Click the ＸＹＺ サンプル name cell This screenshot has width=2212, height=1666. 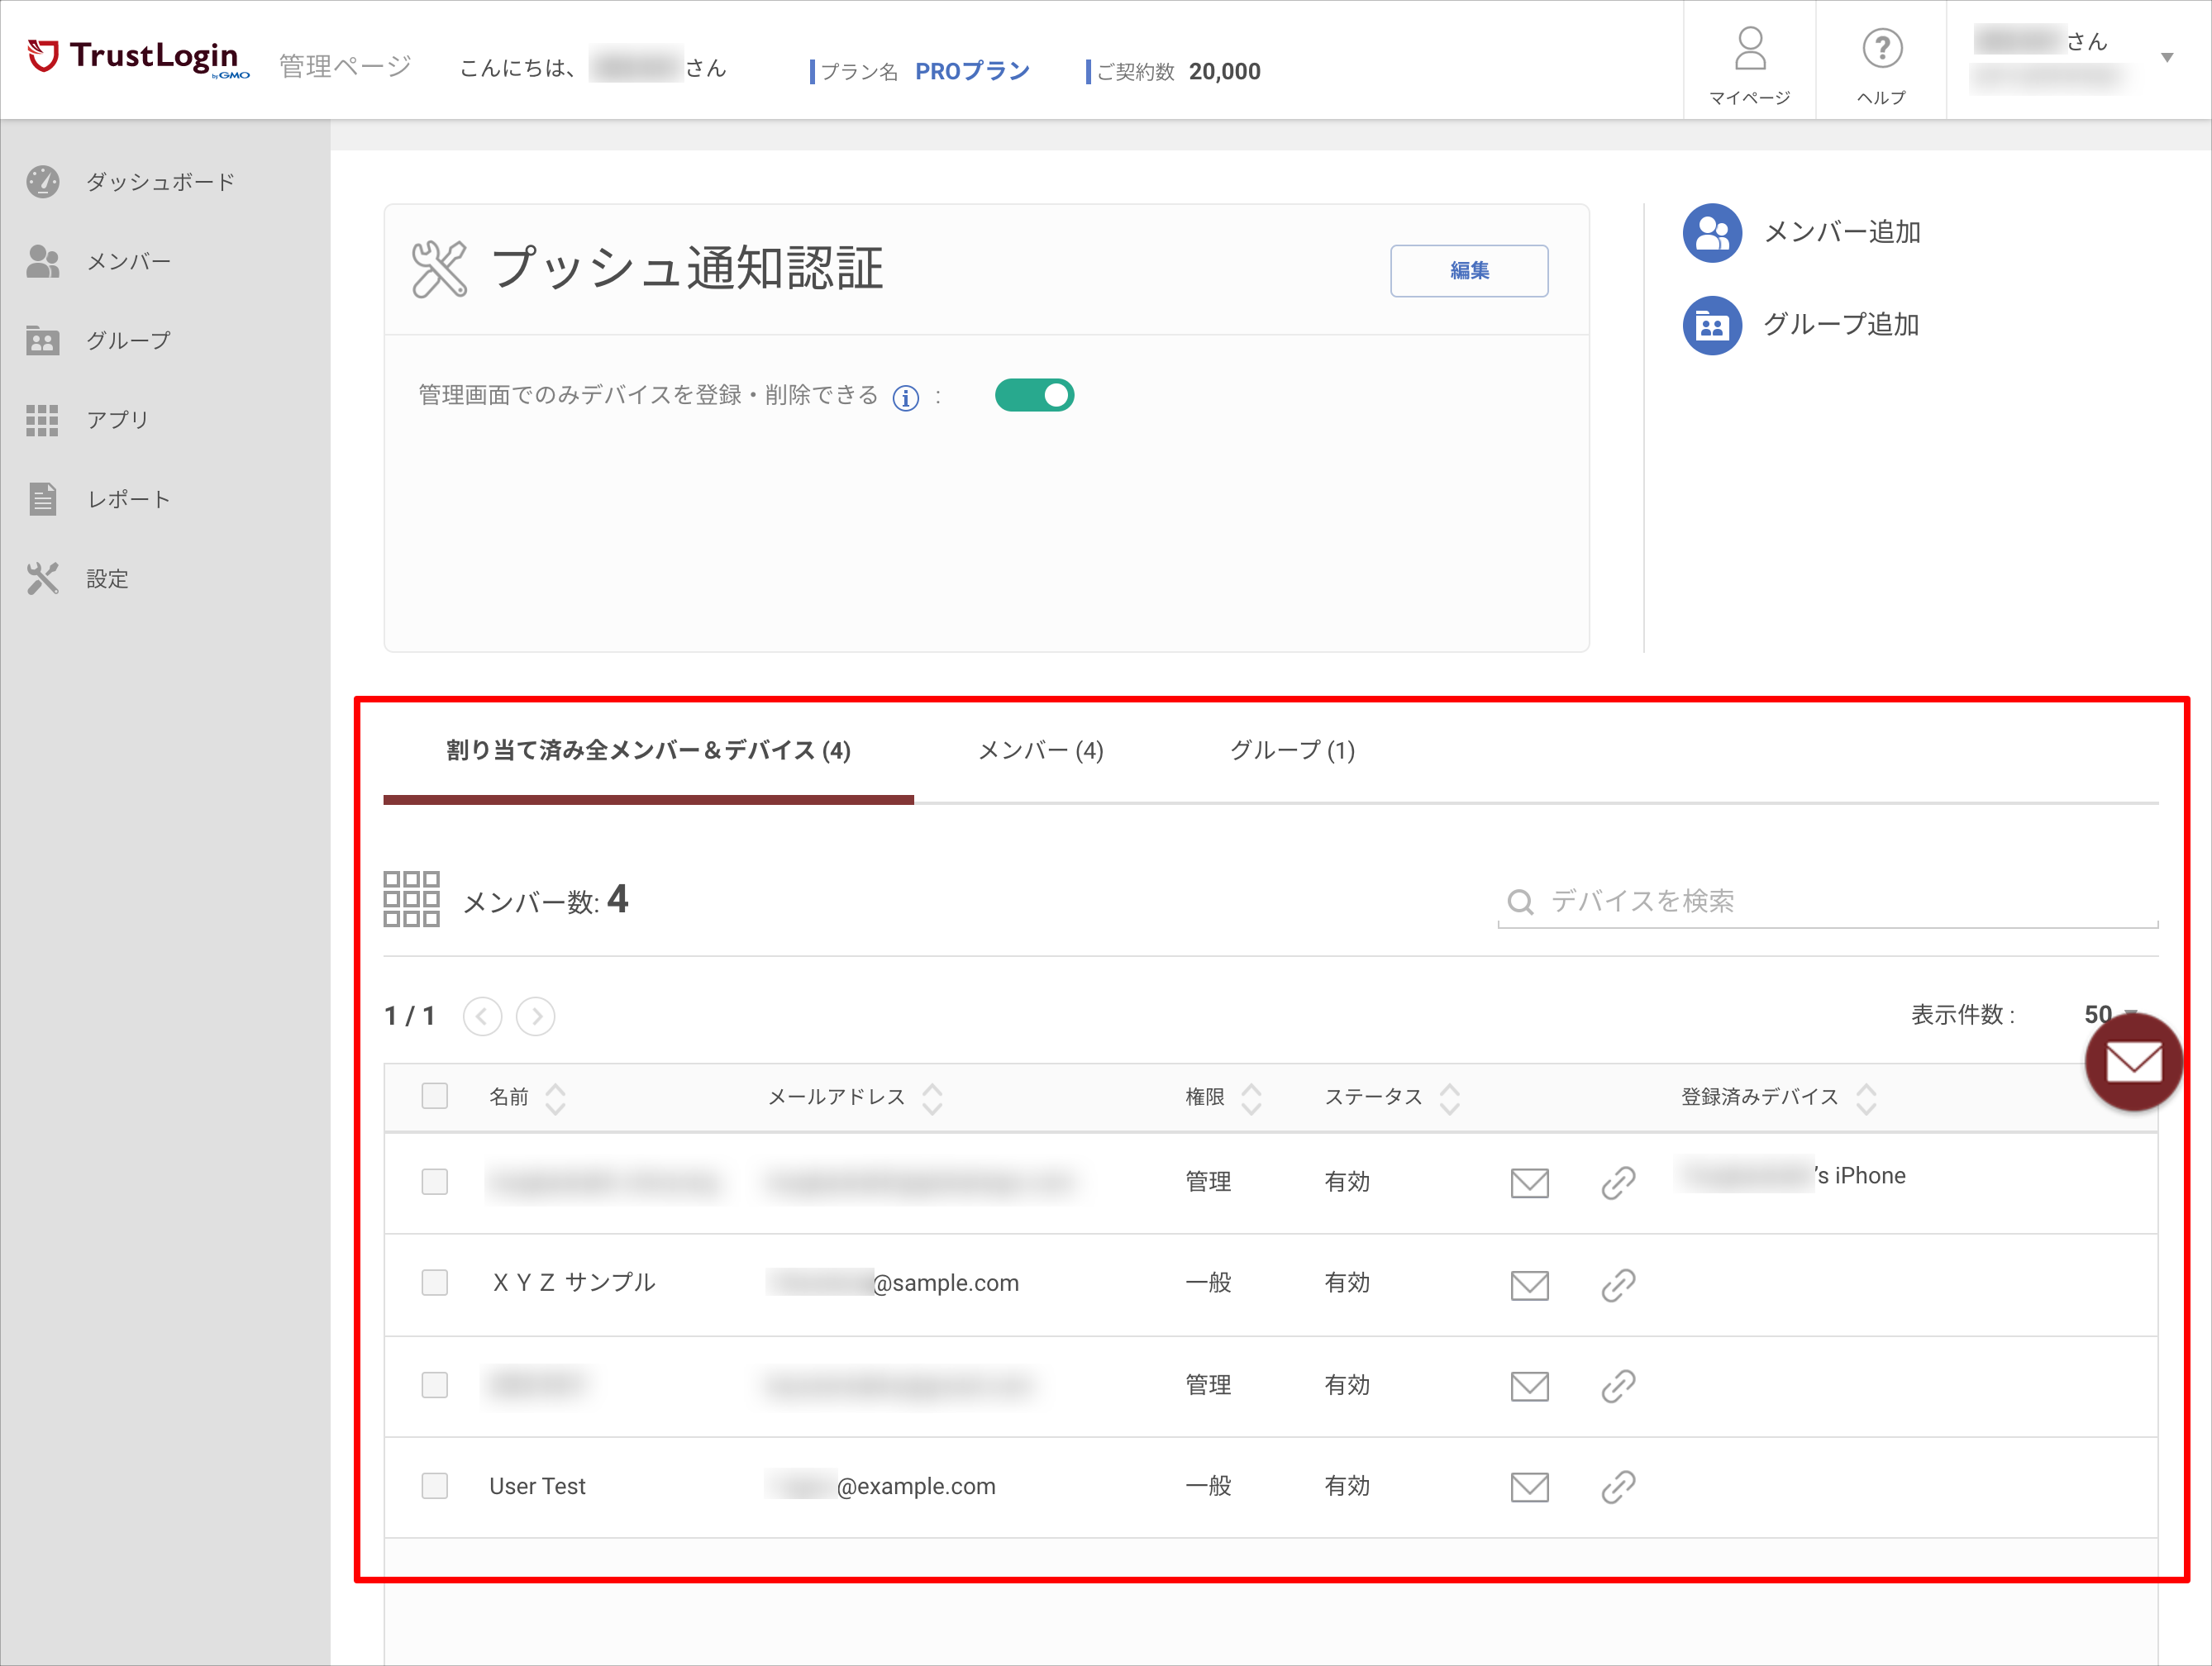pyautogui.click(x=573, y=1283)
